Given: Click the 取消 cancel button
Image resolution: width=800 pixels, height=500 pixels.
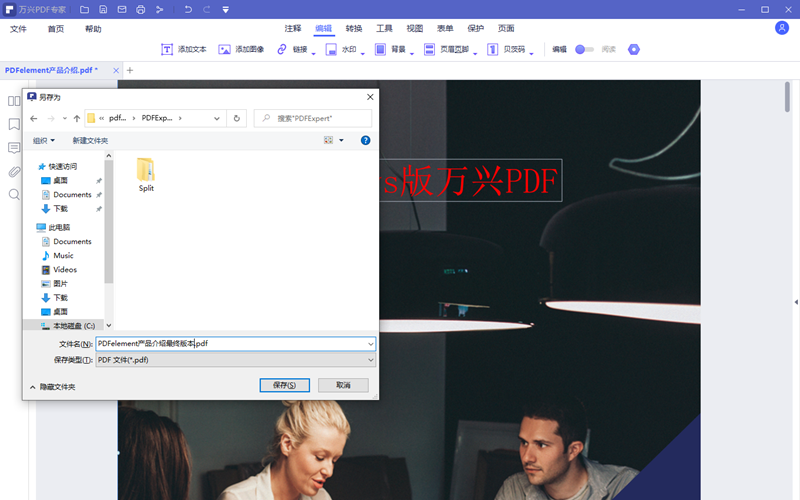Looking at the screenshot, I should [343, 385].
